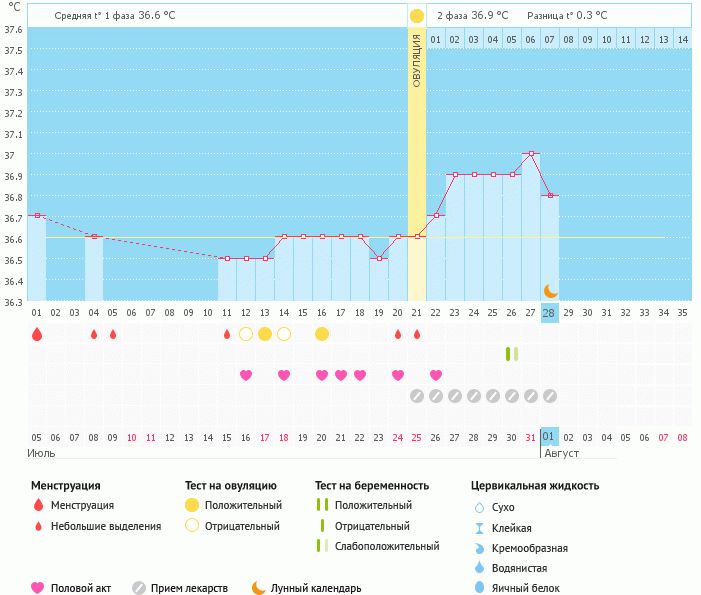Click the pink heart on day 22
Screen dimensions: 701x595
click(436, 375)
